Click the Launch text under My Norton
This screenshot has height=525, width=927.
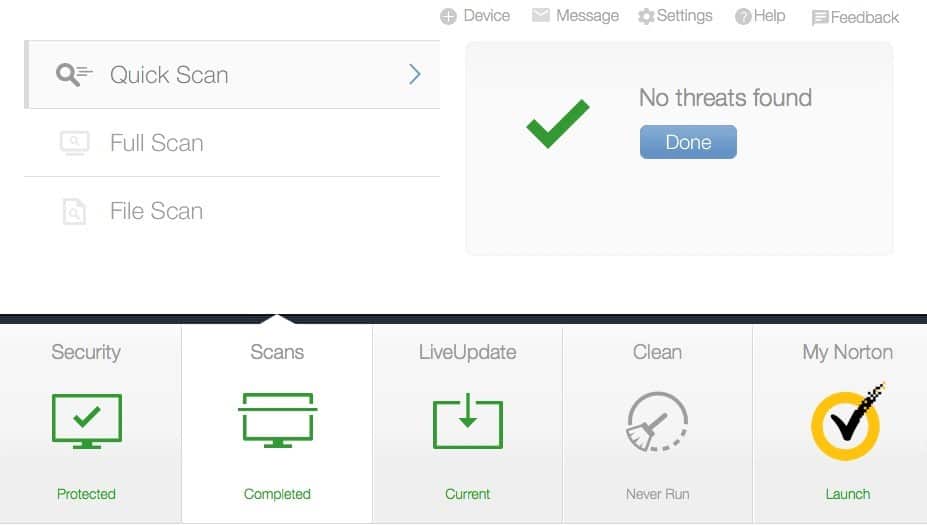coord(848,494)
